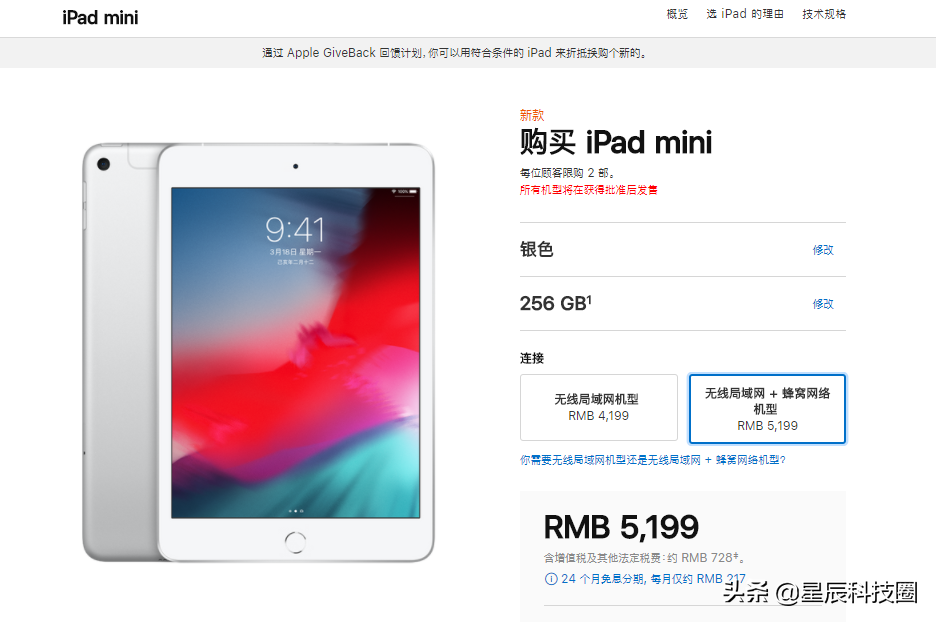
Task: Click the 购买 iPad mini heading
Action: pyautogui.click(x=616, y=142)
